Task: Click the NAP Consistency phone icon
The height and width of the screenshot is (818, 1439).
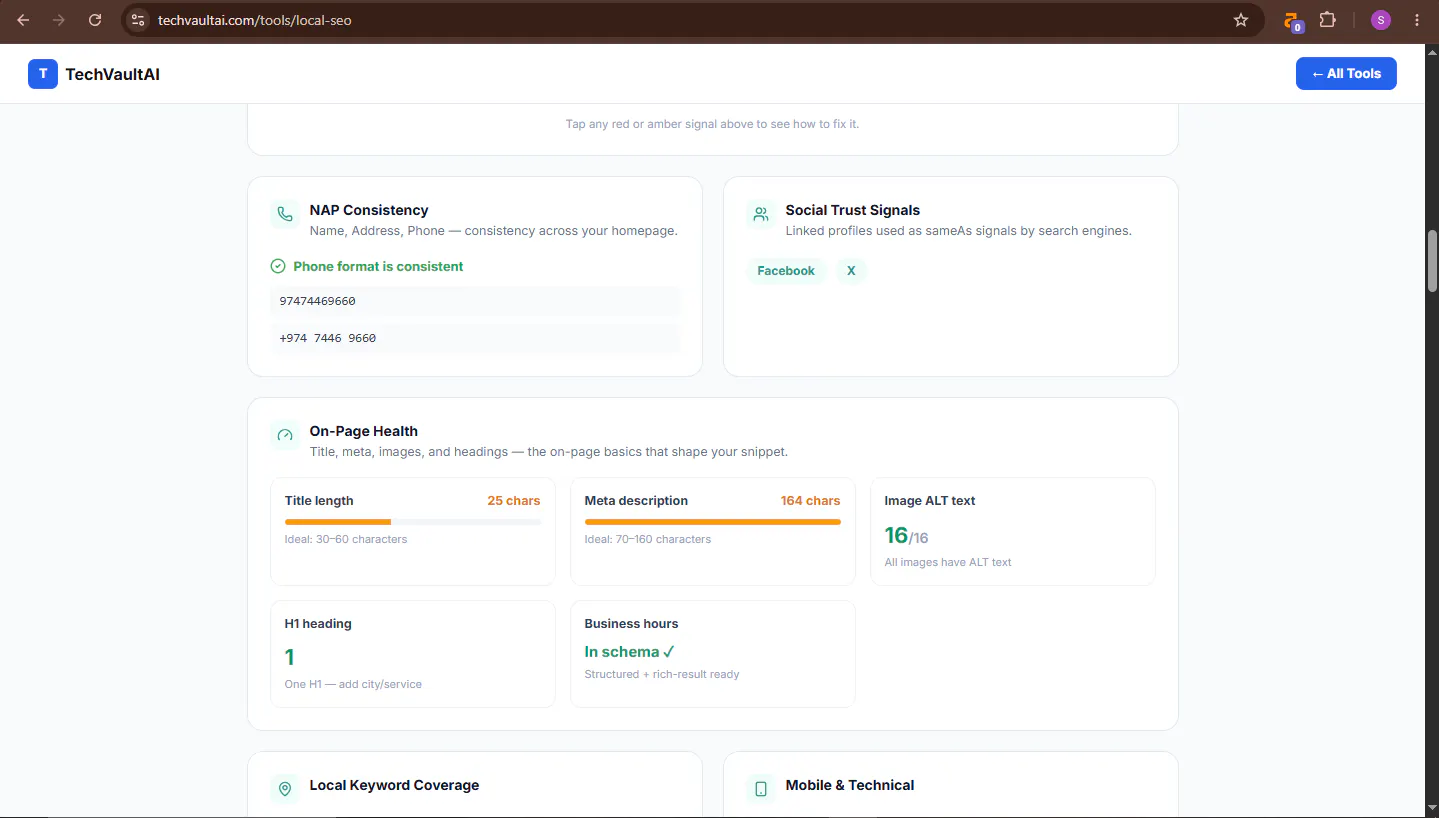Action: point(285,214)
